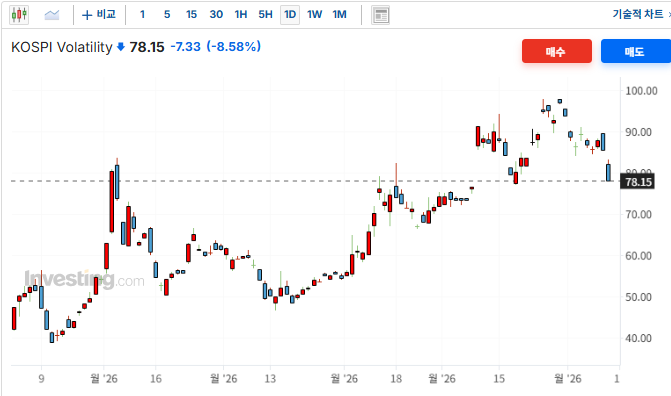This screenshot has height=396, width=671.
Task: Click the blue down arrow next to price
Action: tap(121, 47)
